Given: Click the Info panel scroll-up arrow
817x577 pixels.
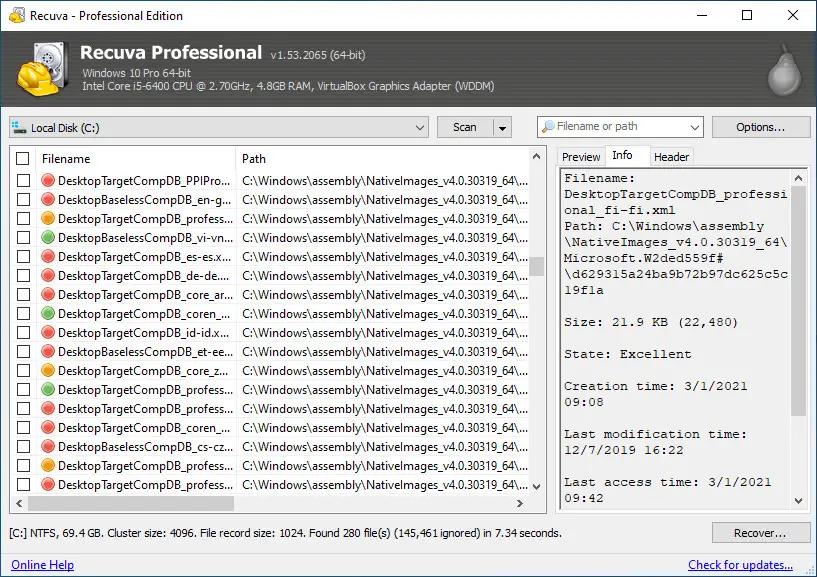Looking at the screenshot, I should [x=798, y=178].
